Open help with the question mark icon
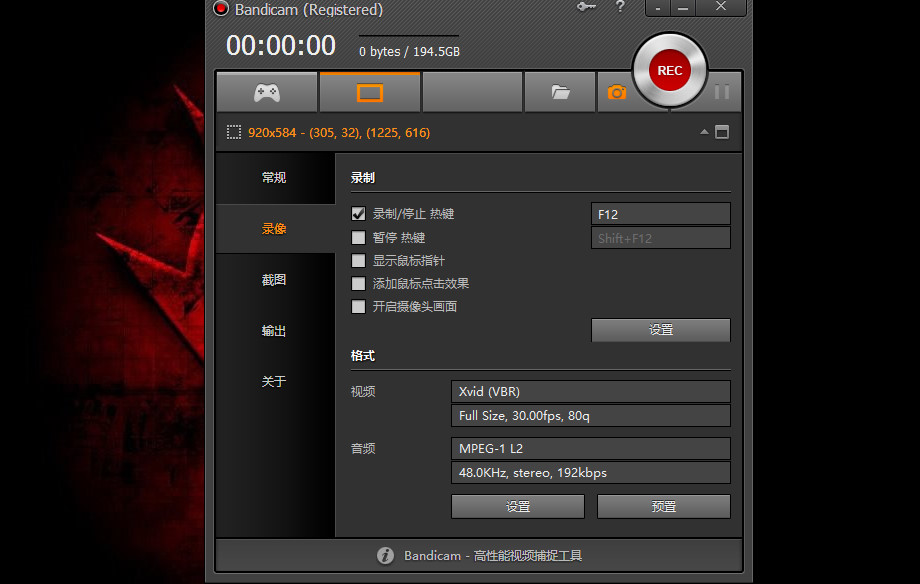 [x=620, y=8]
